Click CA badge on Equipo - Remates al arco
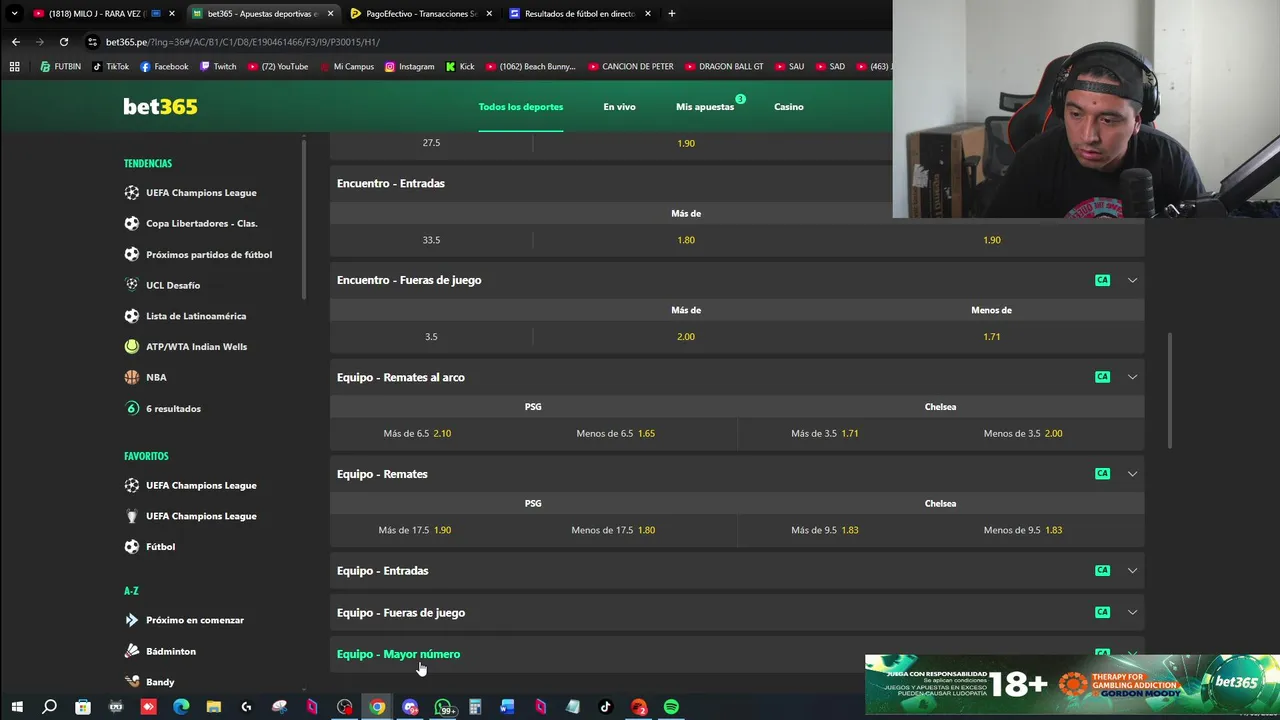This screenshot has height=720, width=1280. pyautogui.click(x=1102, y=377)
